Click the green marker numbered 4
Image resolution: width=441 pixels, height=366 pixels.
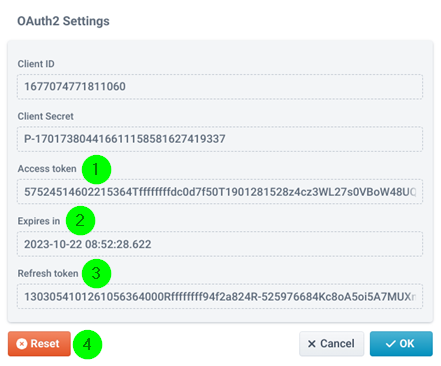87,344
